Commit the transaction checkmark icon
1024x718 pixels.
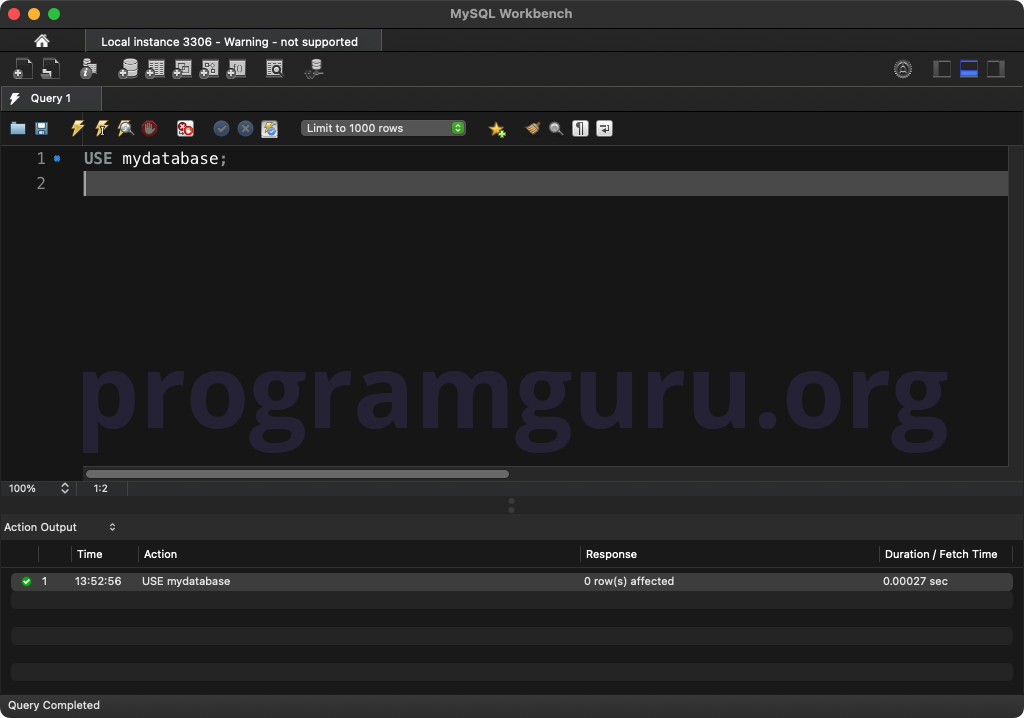point(221,128)
